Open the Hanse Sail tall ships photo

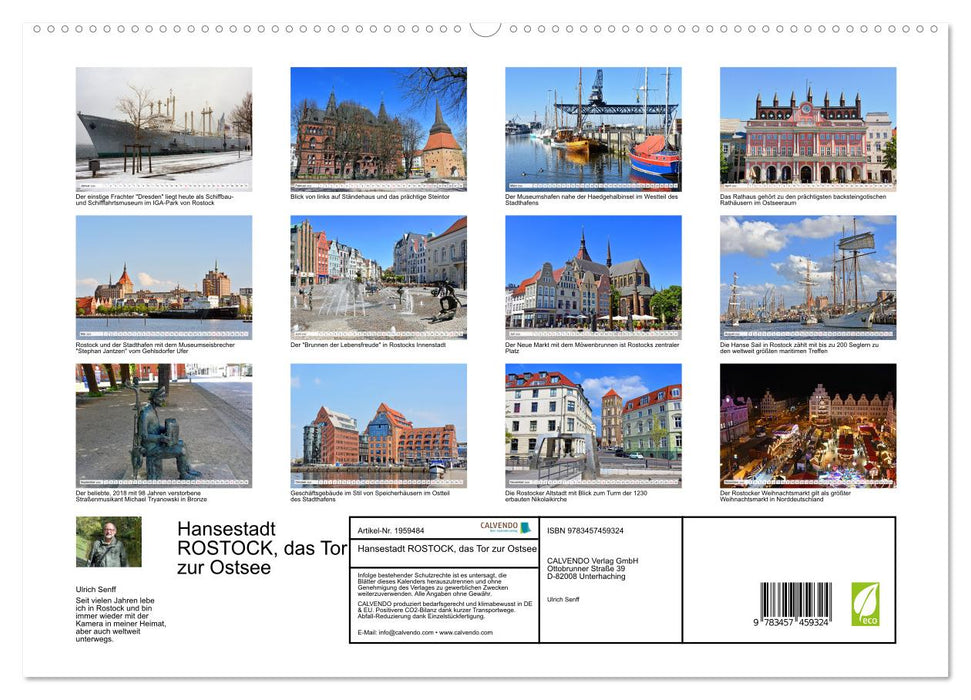(807, 277)
